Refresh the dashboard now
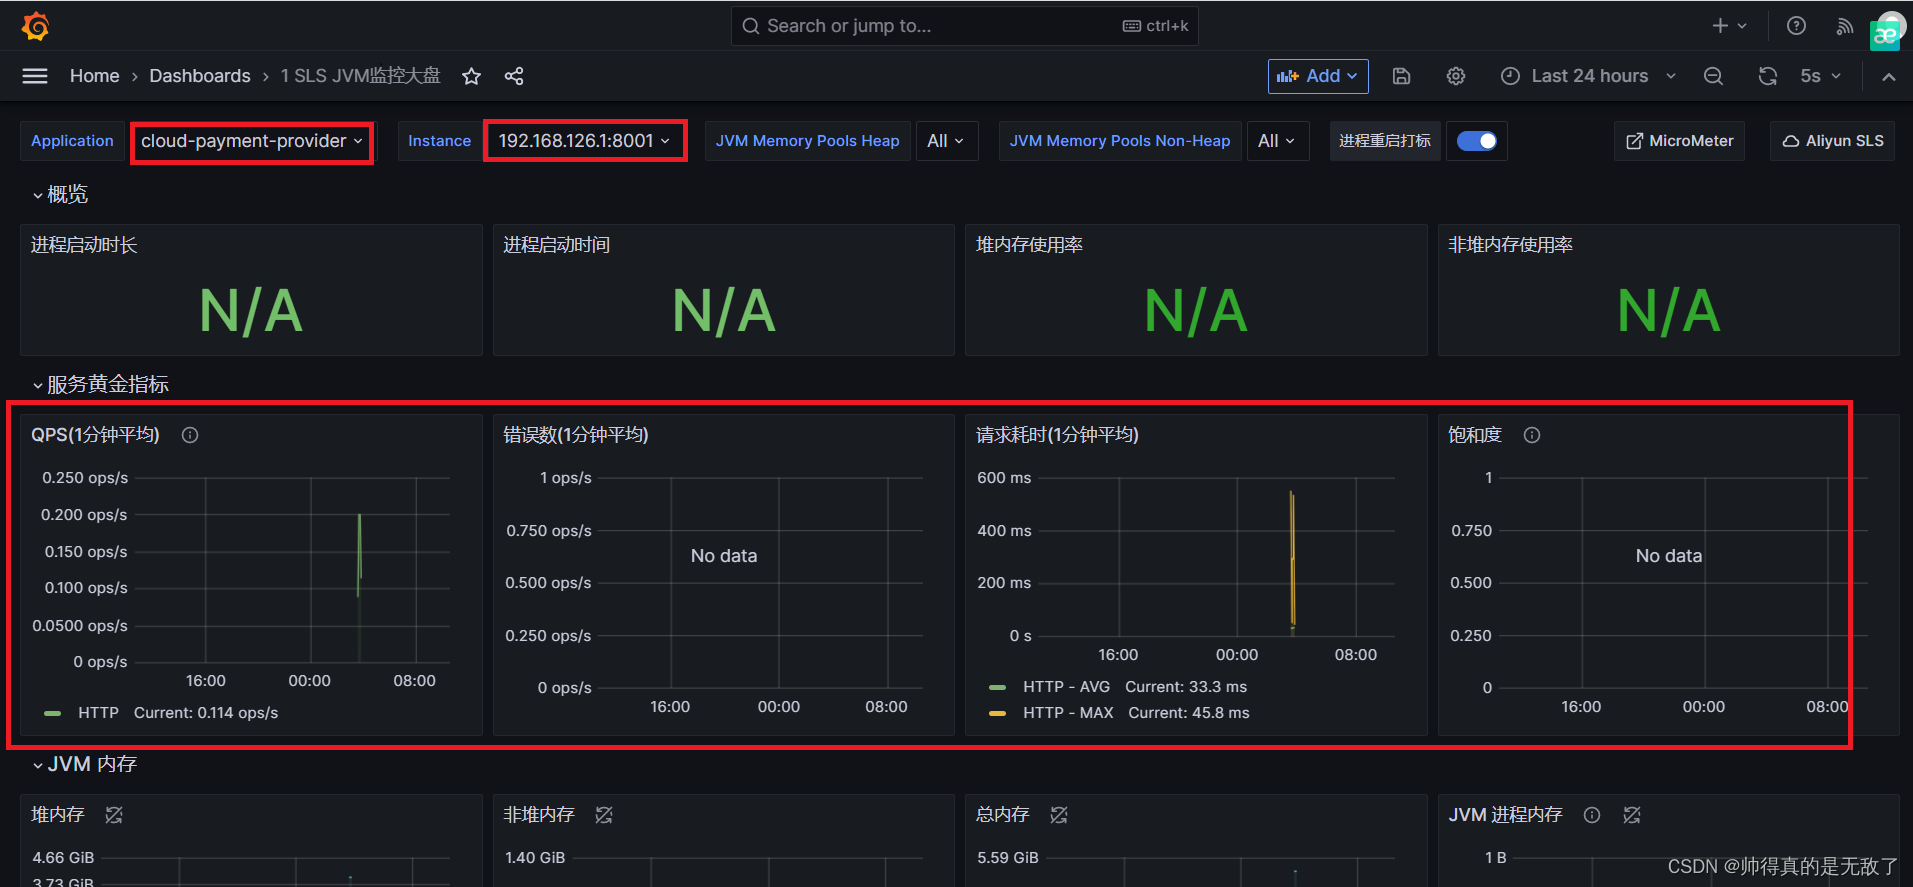Image resolution: width=1913 pixels, height=887 pixels. [x=1768, y=76]
